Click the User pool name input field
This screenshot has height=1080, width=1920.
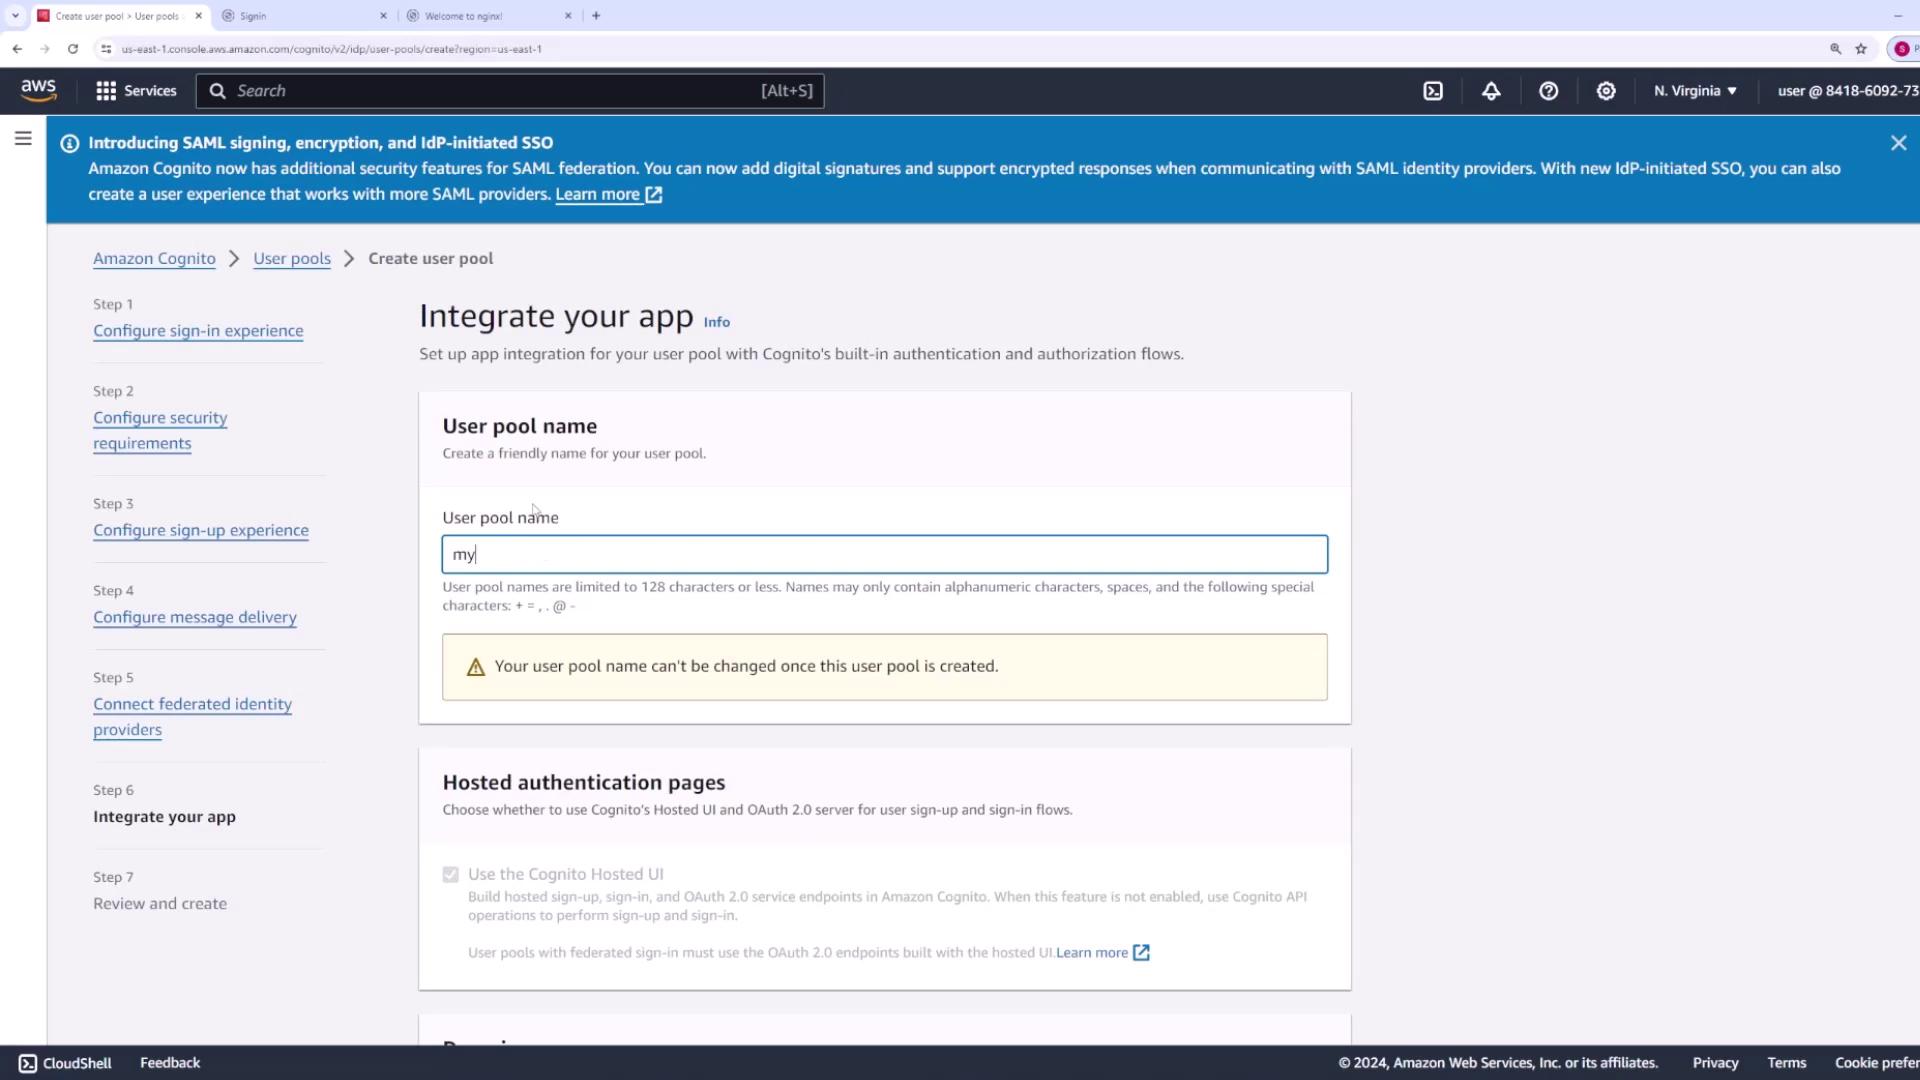[x=884, y=554]
